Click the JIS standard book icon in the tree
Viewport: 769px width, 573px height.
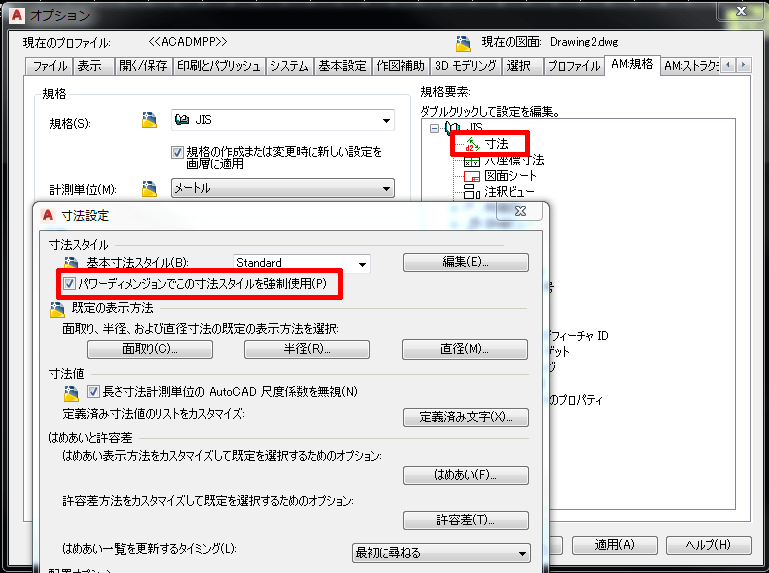[x=452, y=128]
